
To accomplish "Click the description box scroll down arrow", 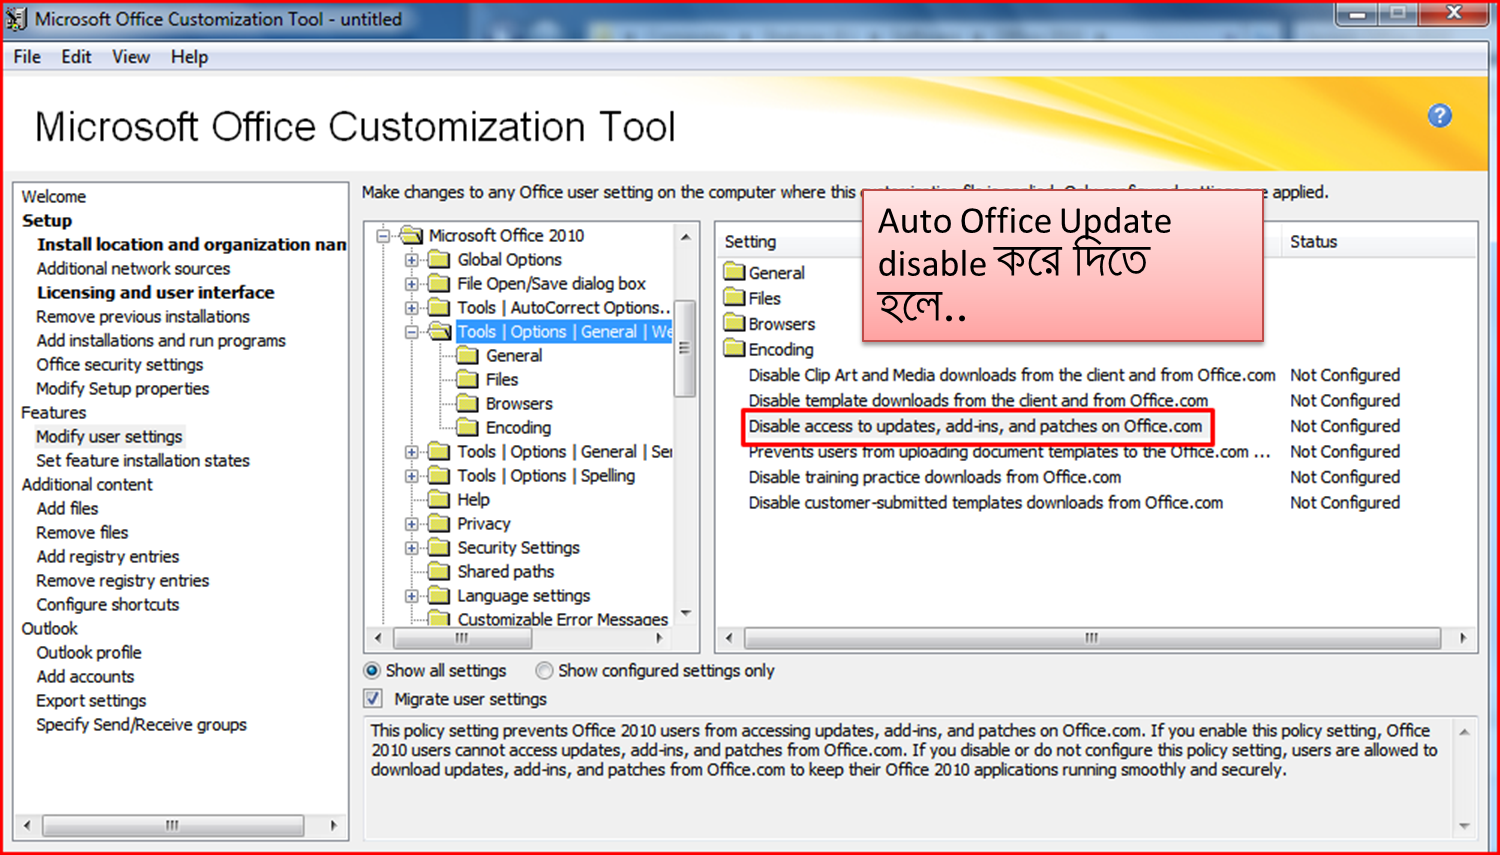I will click(1464, 826).
